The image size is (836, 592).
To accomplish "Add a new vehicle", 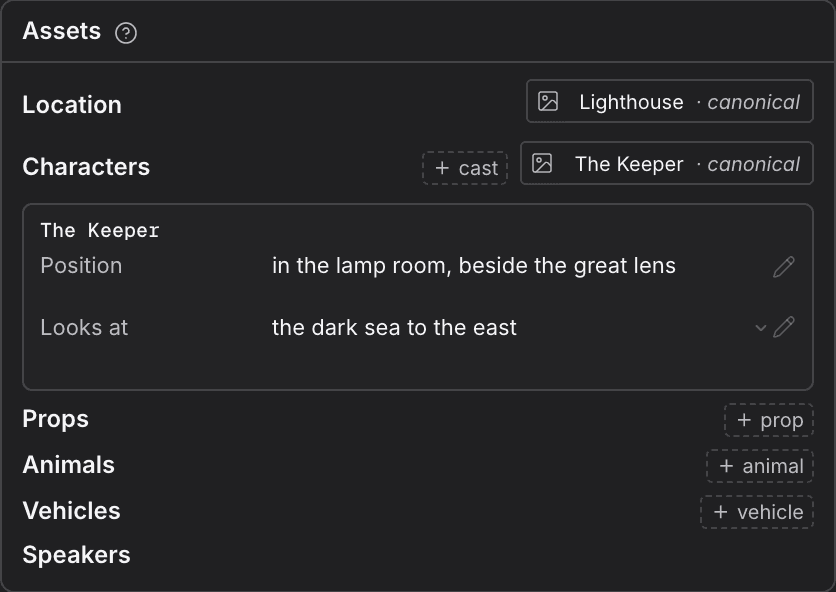I will [757, 512].
